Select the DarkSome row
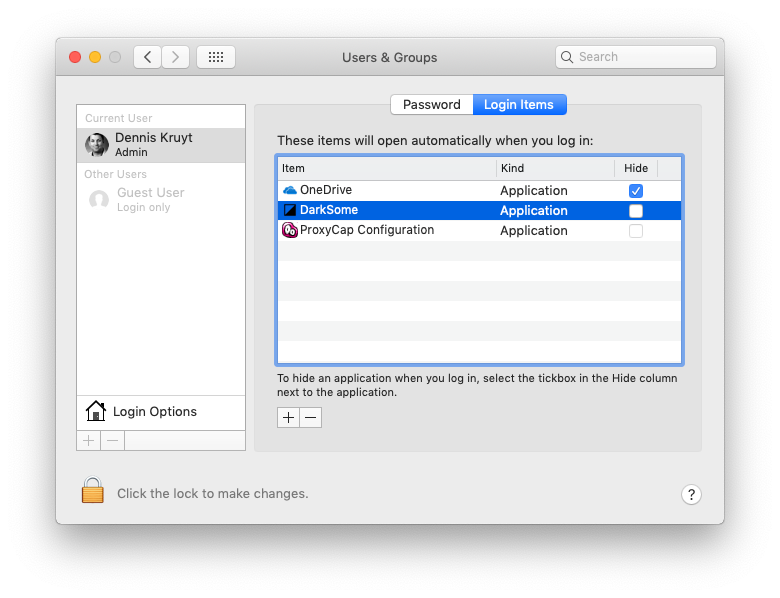This screenshot has height=598, width=780. click(480, 210)
